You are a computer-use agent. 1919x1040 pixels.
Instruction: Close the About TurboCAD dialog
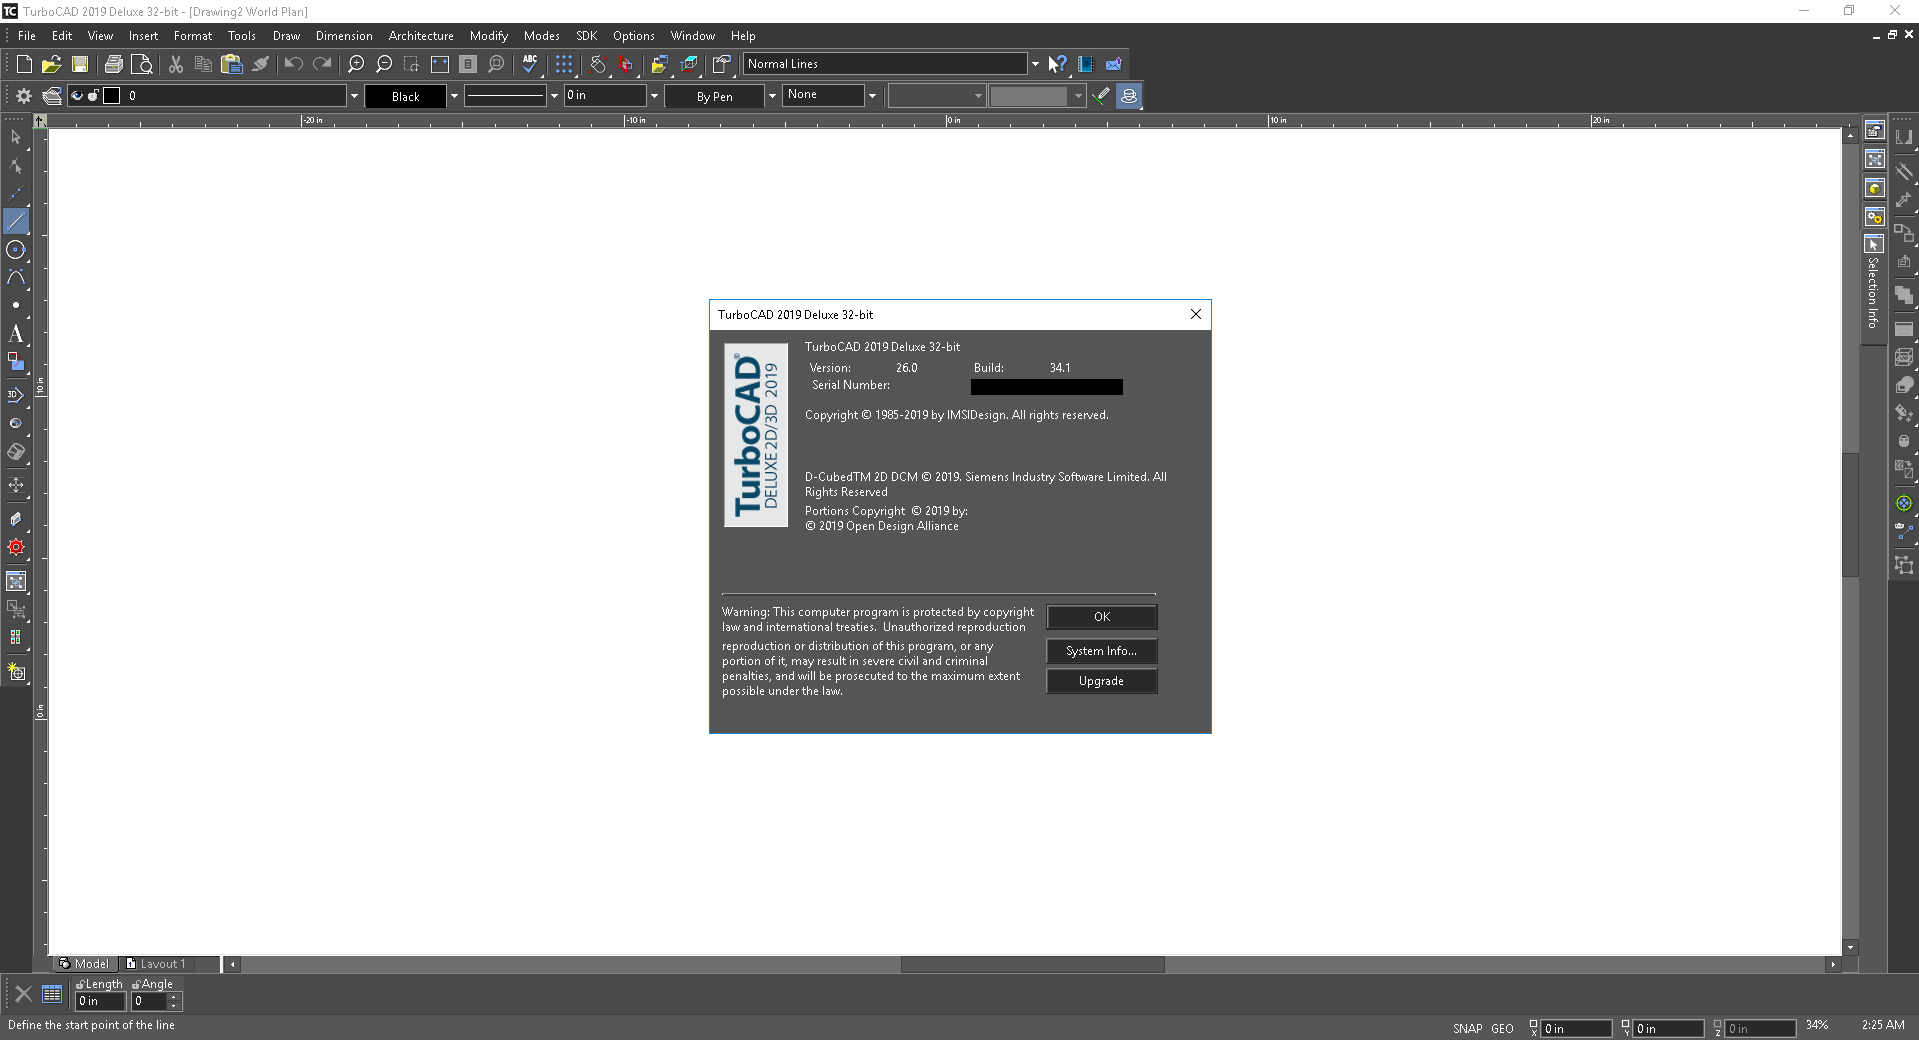[1195, 314]
